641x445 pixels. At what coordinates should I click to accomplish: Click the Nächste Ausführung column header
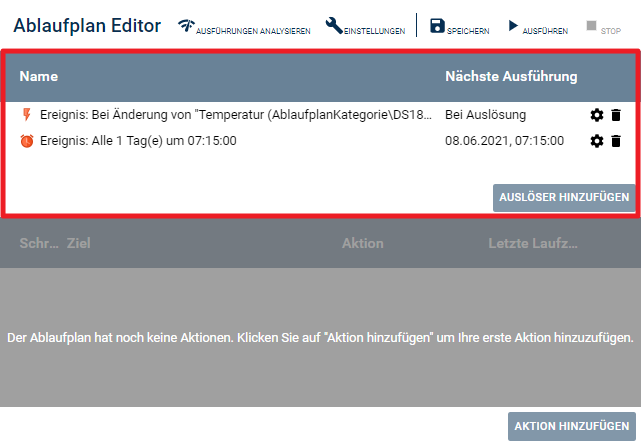(x=510, y=76)
